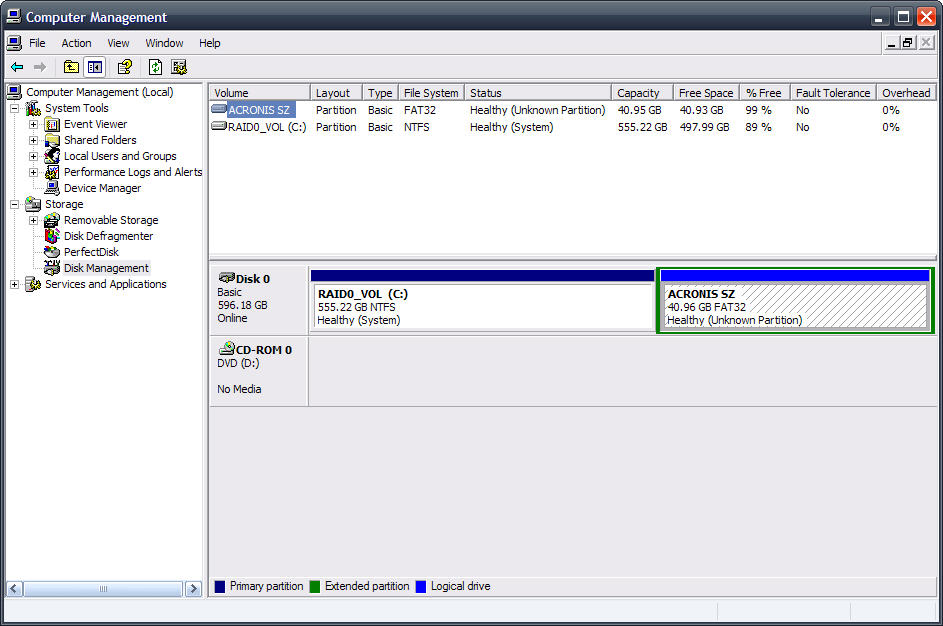This screenshot has width=943, height=626.
Task: Sort by the Status column header
Action: coord(538,93)
